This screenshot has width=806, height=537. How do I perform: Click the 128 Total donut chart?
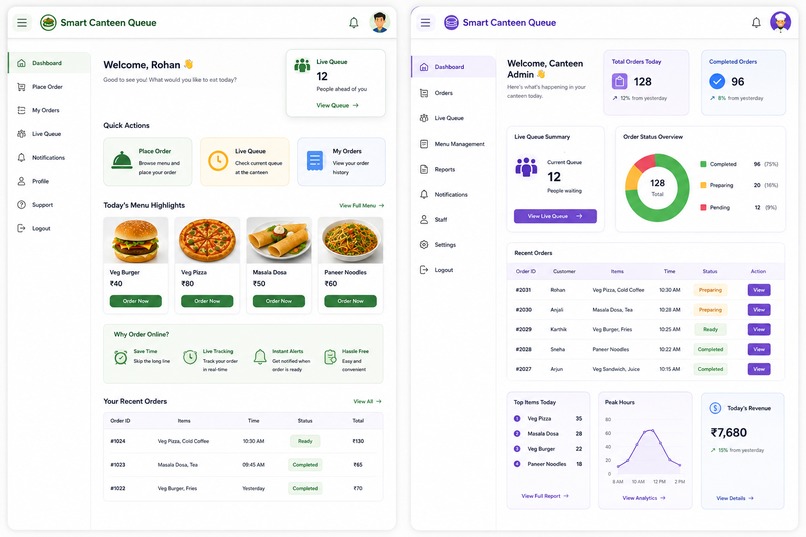click(x=657, y=188)
